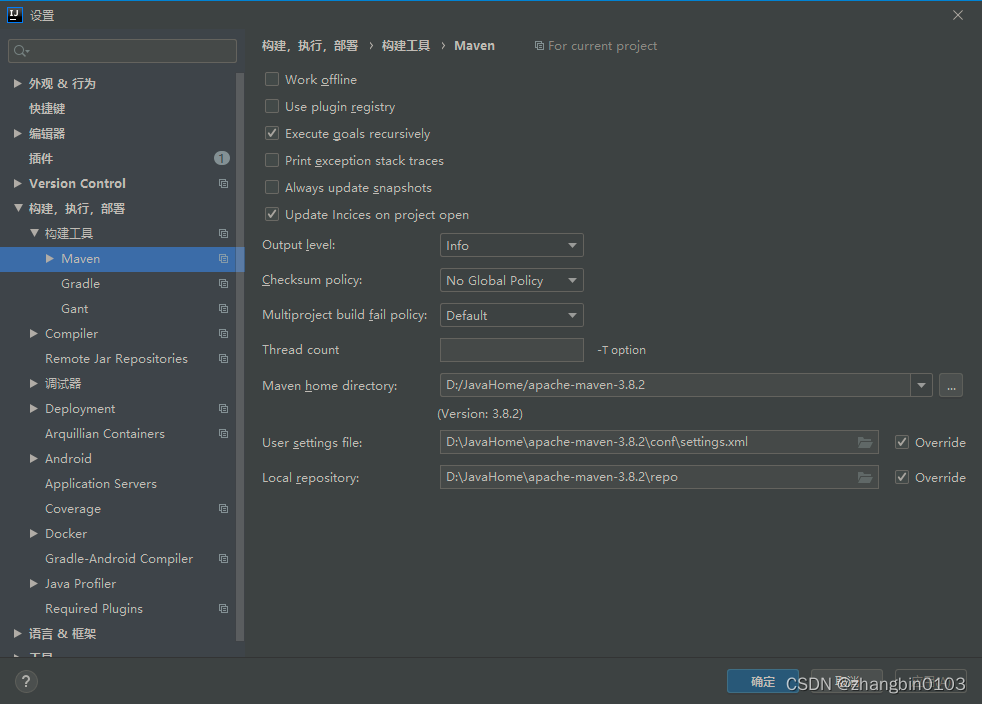Screen dimensions: 982x704
Task: Select Coverage settings page
Action: coord(73,509)
